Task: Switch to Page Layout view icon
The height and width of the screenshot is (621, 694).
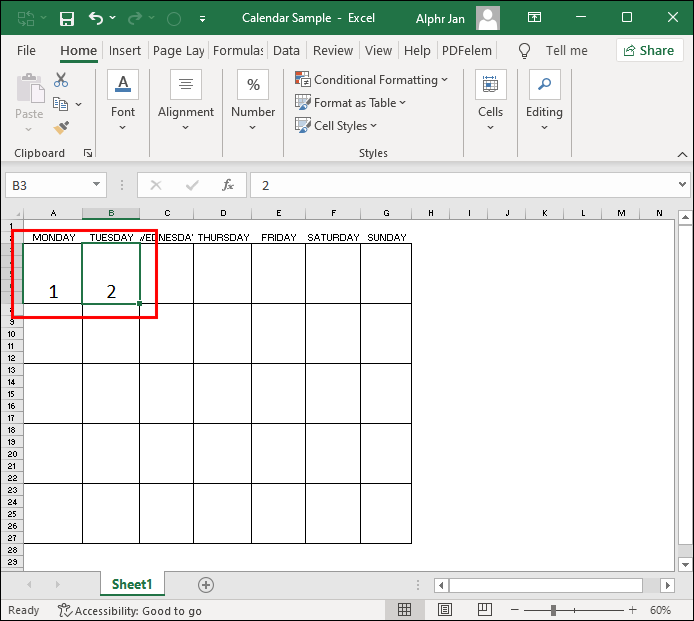Action: (x=445, y=610)
